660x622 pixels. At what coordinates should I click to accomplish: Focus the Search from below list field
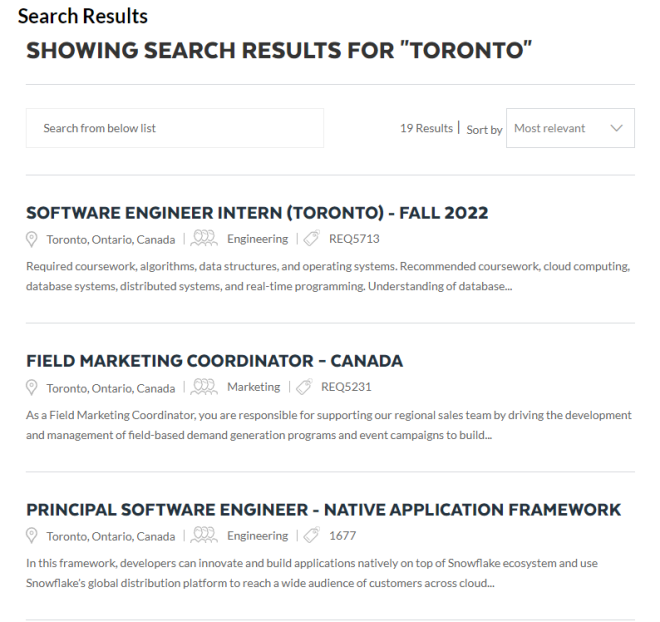[175, 128]
